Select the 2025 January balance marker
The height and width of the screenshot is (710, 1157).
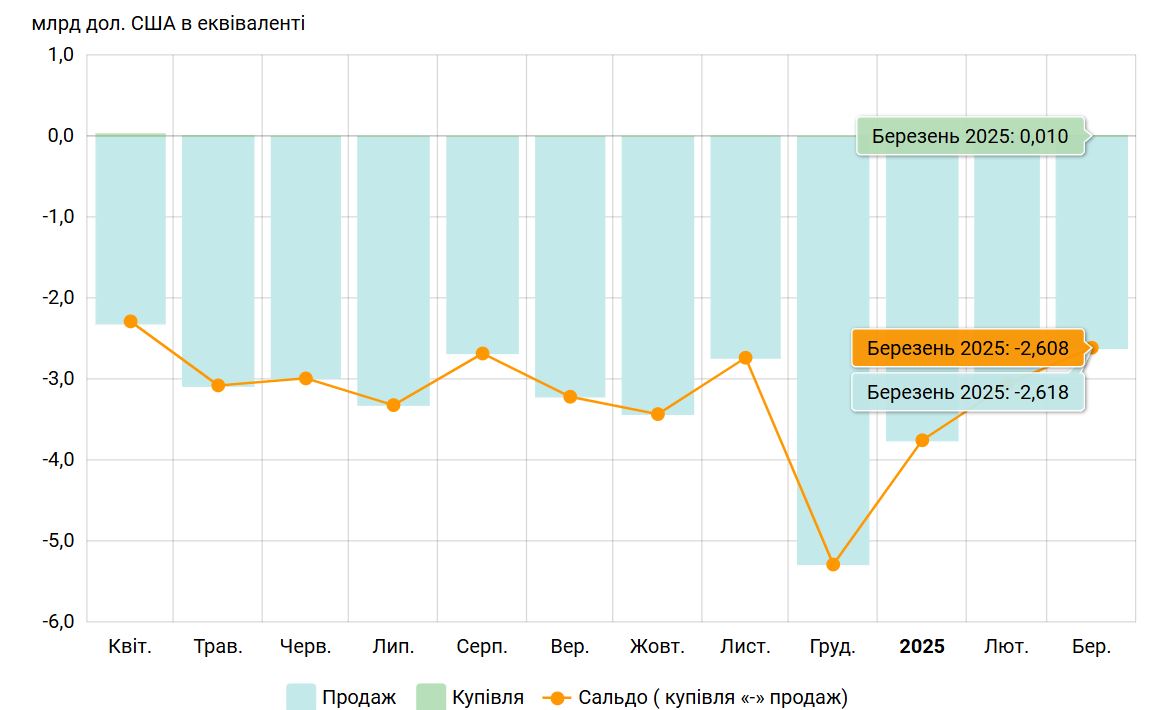coord(922,440)
